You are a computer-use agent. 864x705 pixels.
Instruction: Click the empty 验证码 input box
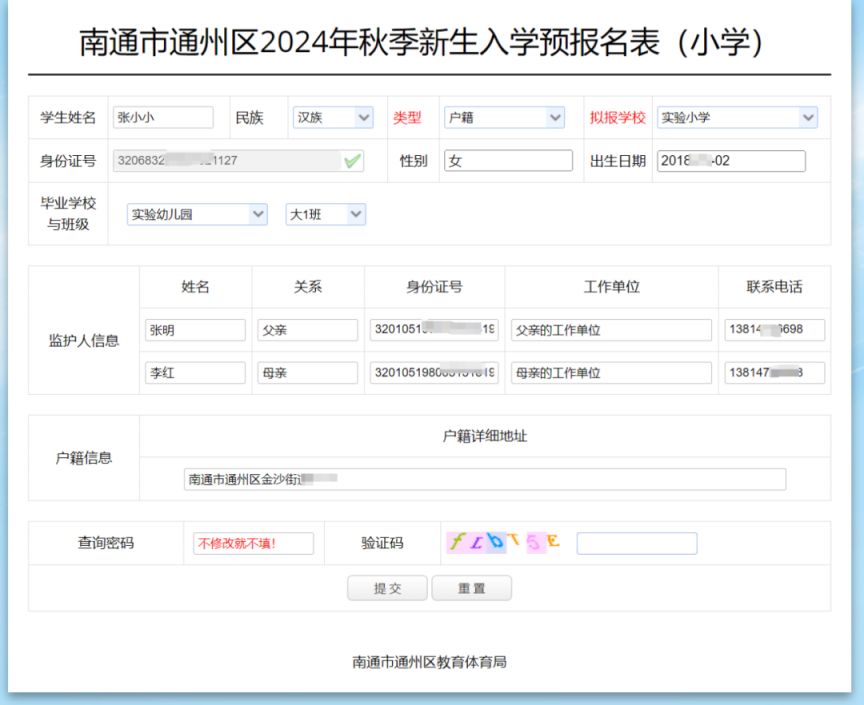637,543
